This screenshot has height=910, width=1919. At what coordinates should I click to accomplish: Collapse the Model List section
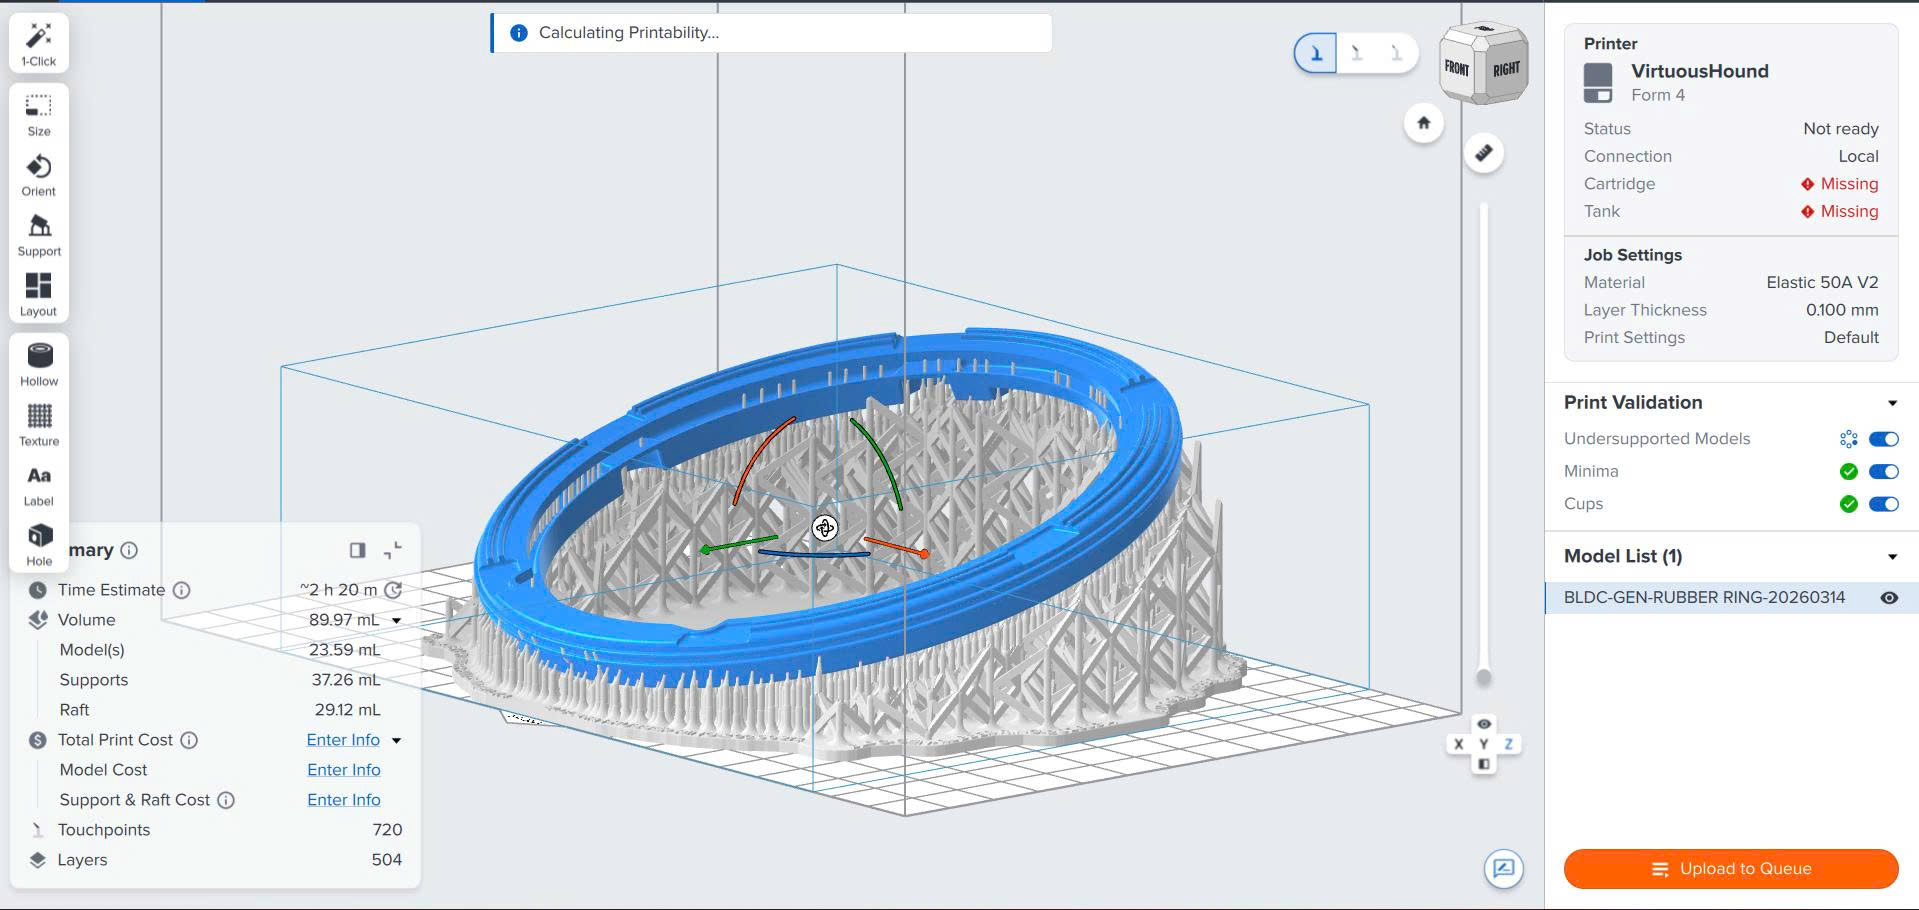pyautogui.click(x=1892, y=557)
